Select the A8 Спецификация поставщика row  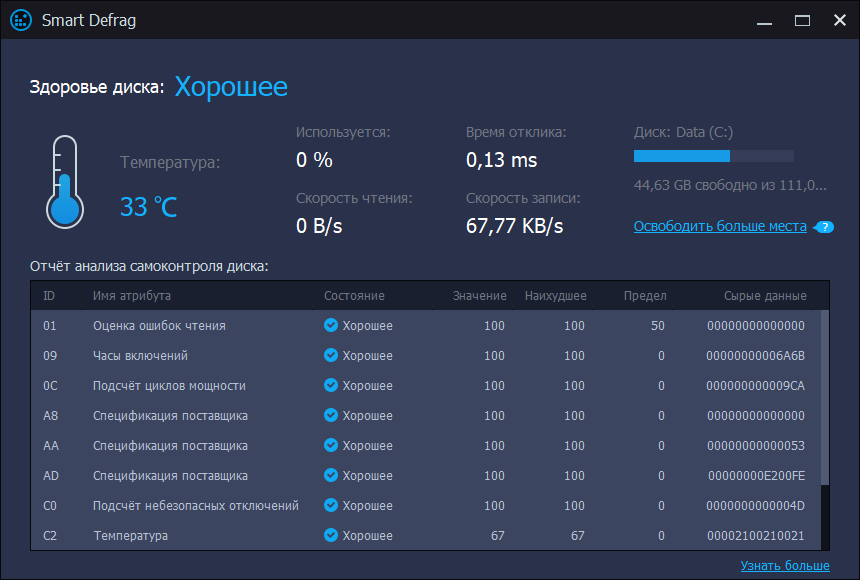point(426,415)
